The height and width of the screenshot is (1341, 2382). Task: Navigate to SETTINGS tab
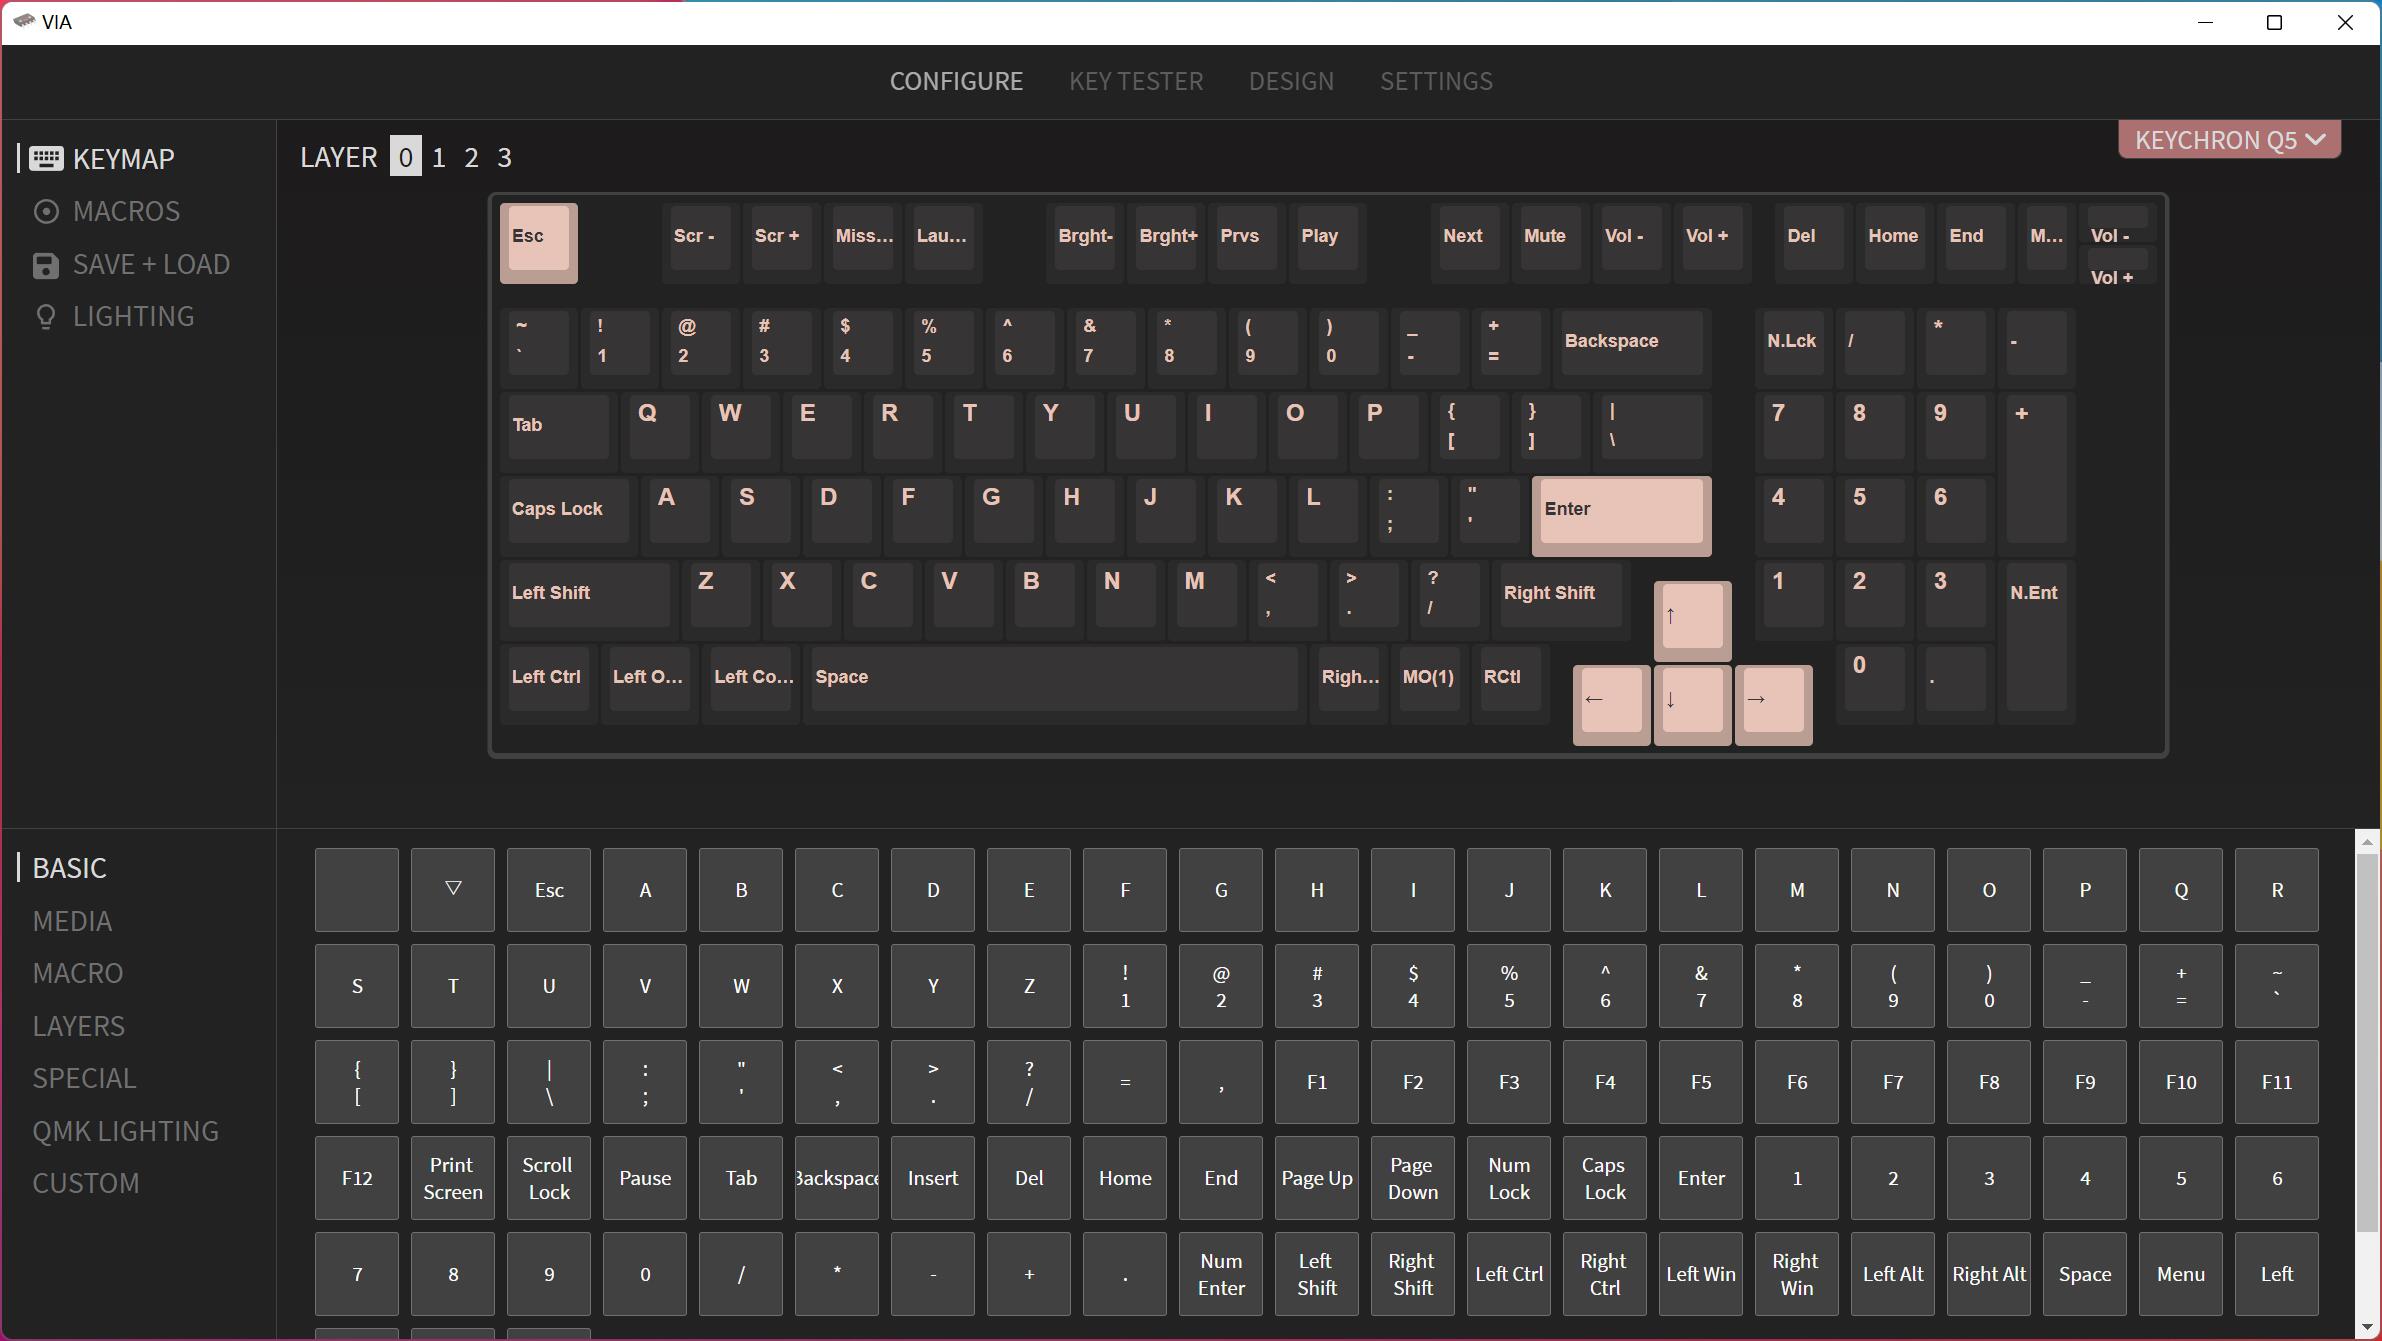coord(1435,80)
